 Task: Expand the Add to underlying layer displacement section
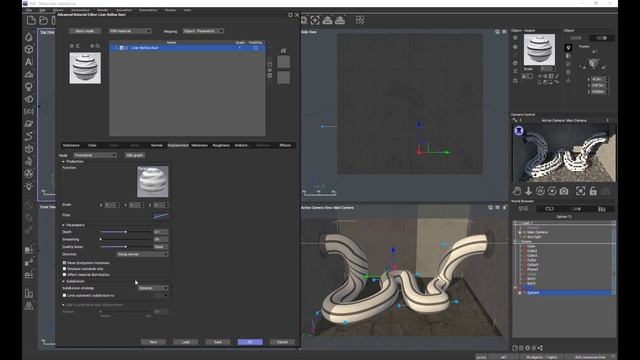tap(63, 305)
